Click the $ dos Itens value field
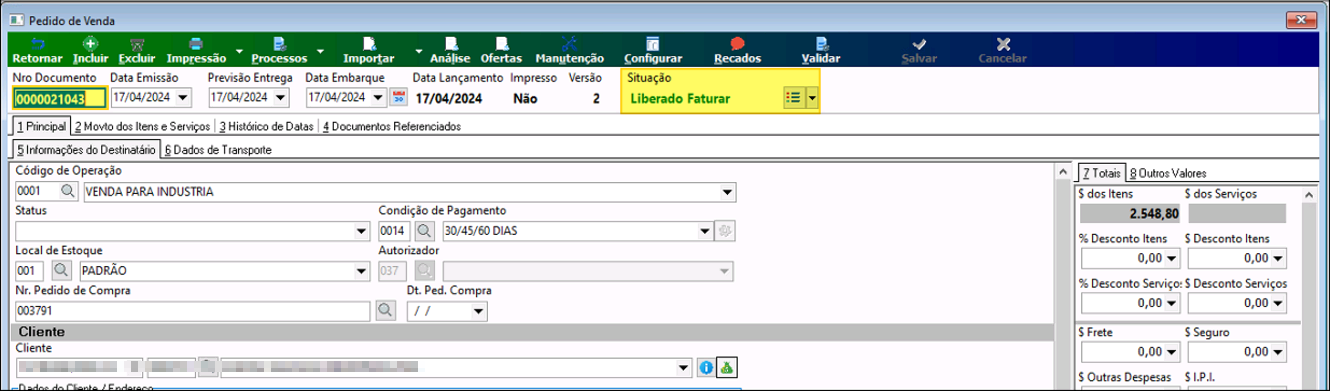1330x391 pixels. [1131, 214]
